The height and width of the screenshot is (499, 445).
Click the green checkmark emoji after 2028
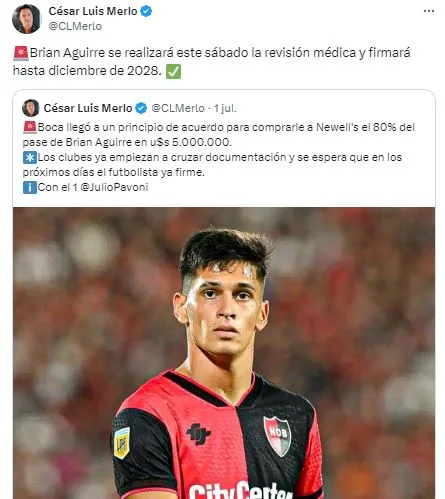click(x=174, y=71)
